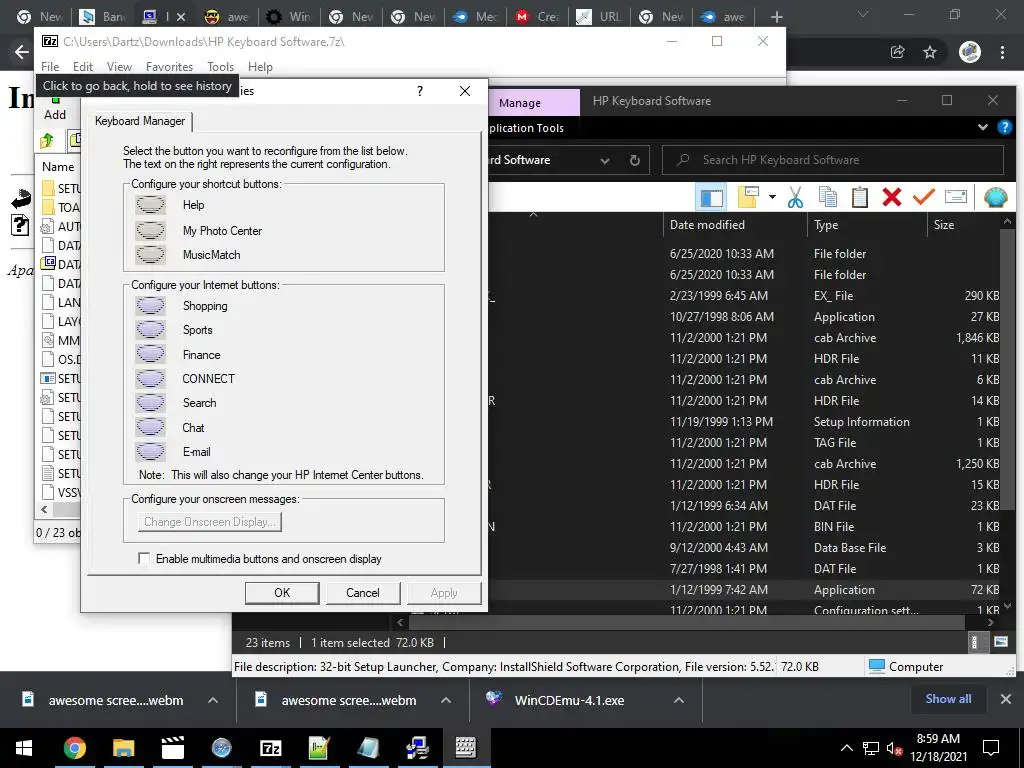Click the refresh icon beside the address bar
1024x768 pixels.
(635, 160)
